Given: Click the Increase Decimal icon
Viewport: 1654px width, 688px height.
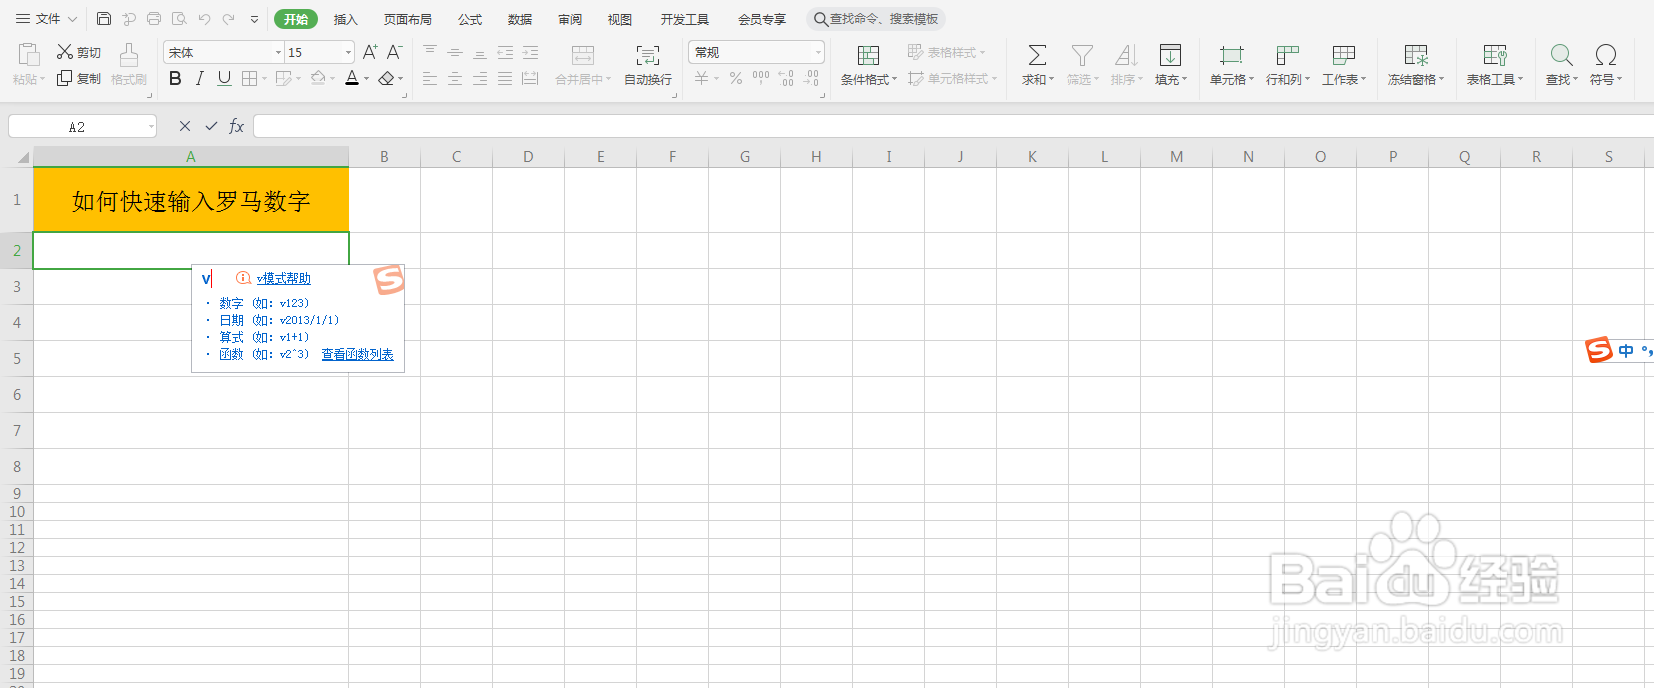Looking at the screenshot, I should point(786,78).
